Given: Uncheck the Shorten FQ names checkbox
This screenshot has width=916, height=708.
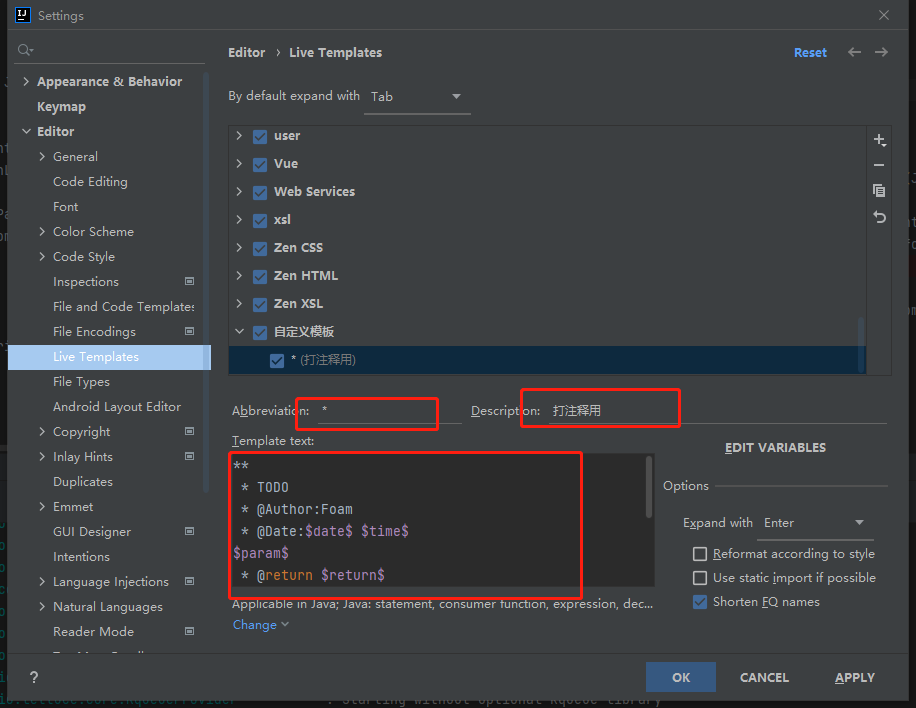Looking at the screenshot, I should pyautogui.click(x=700, y=602).
